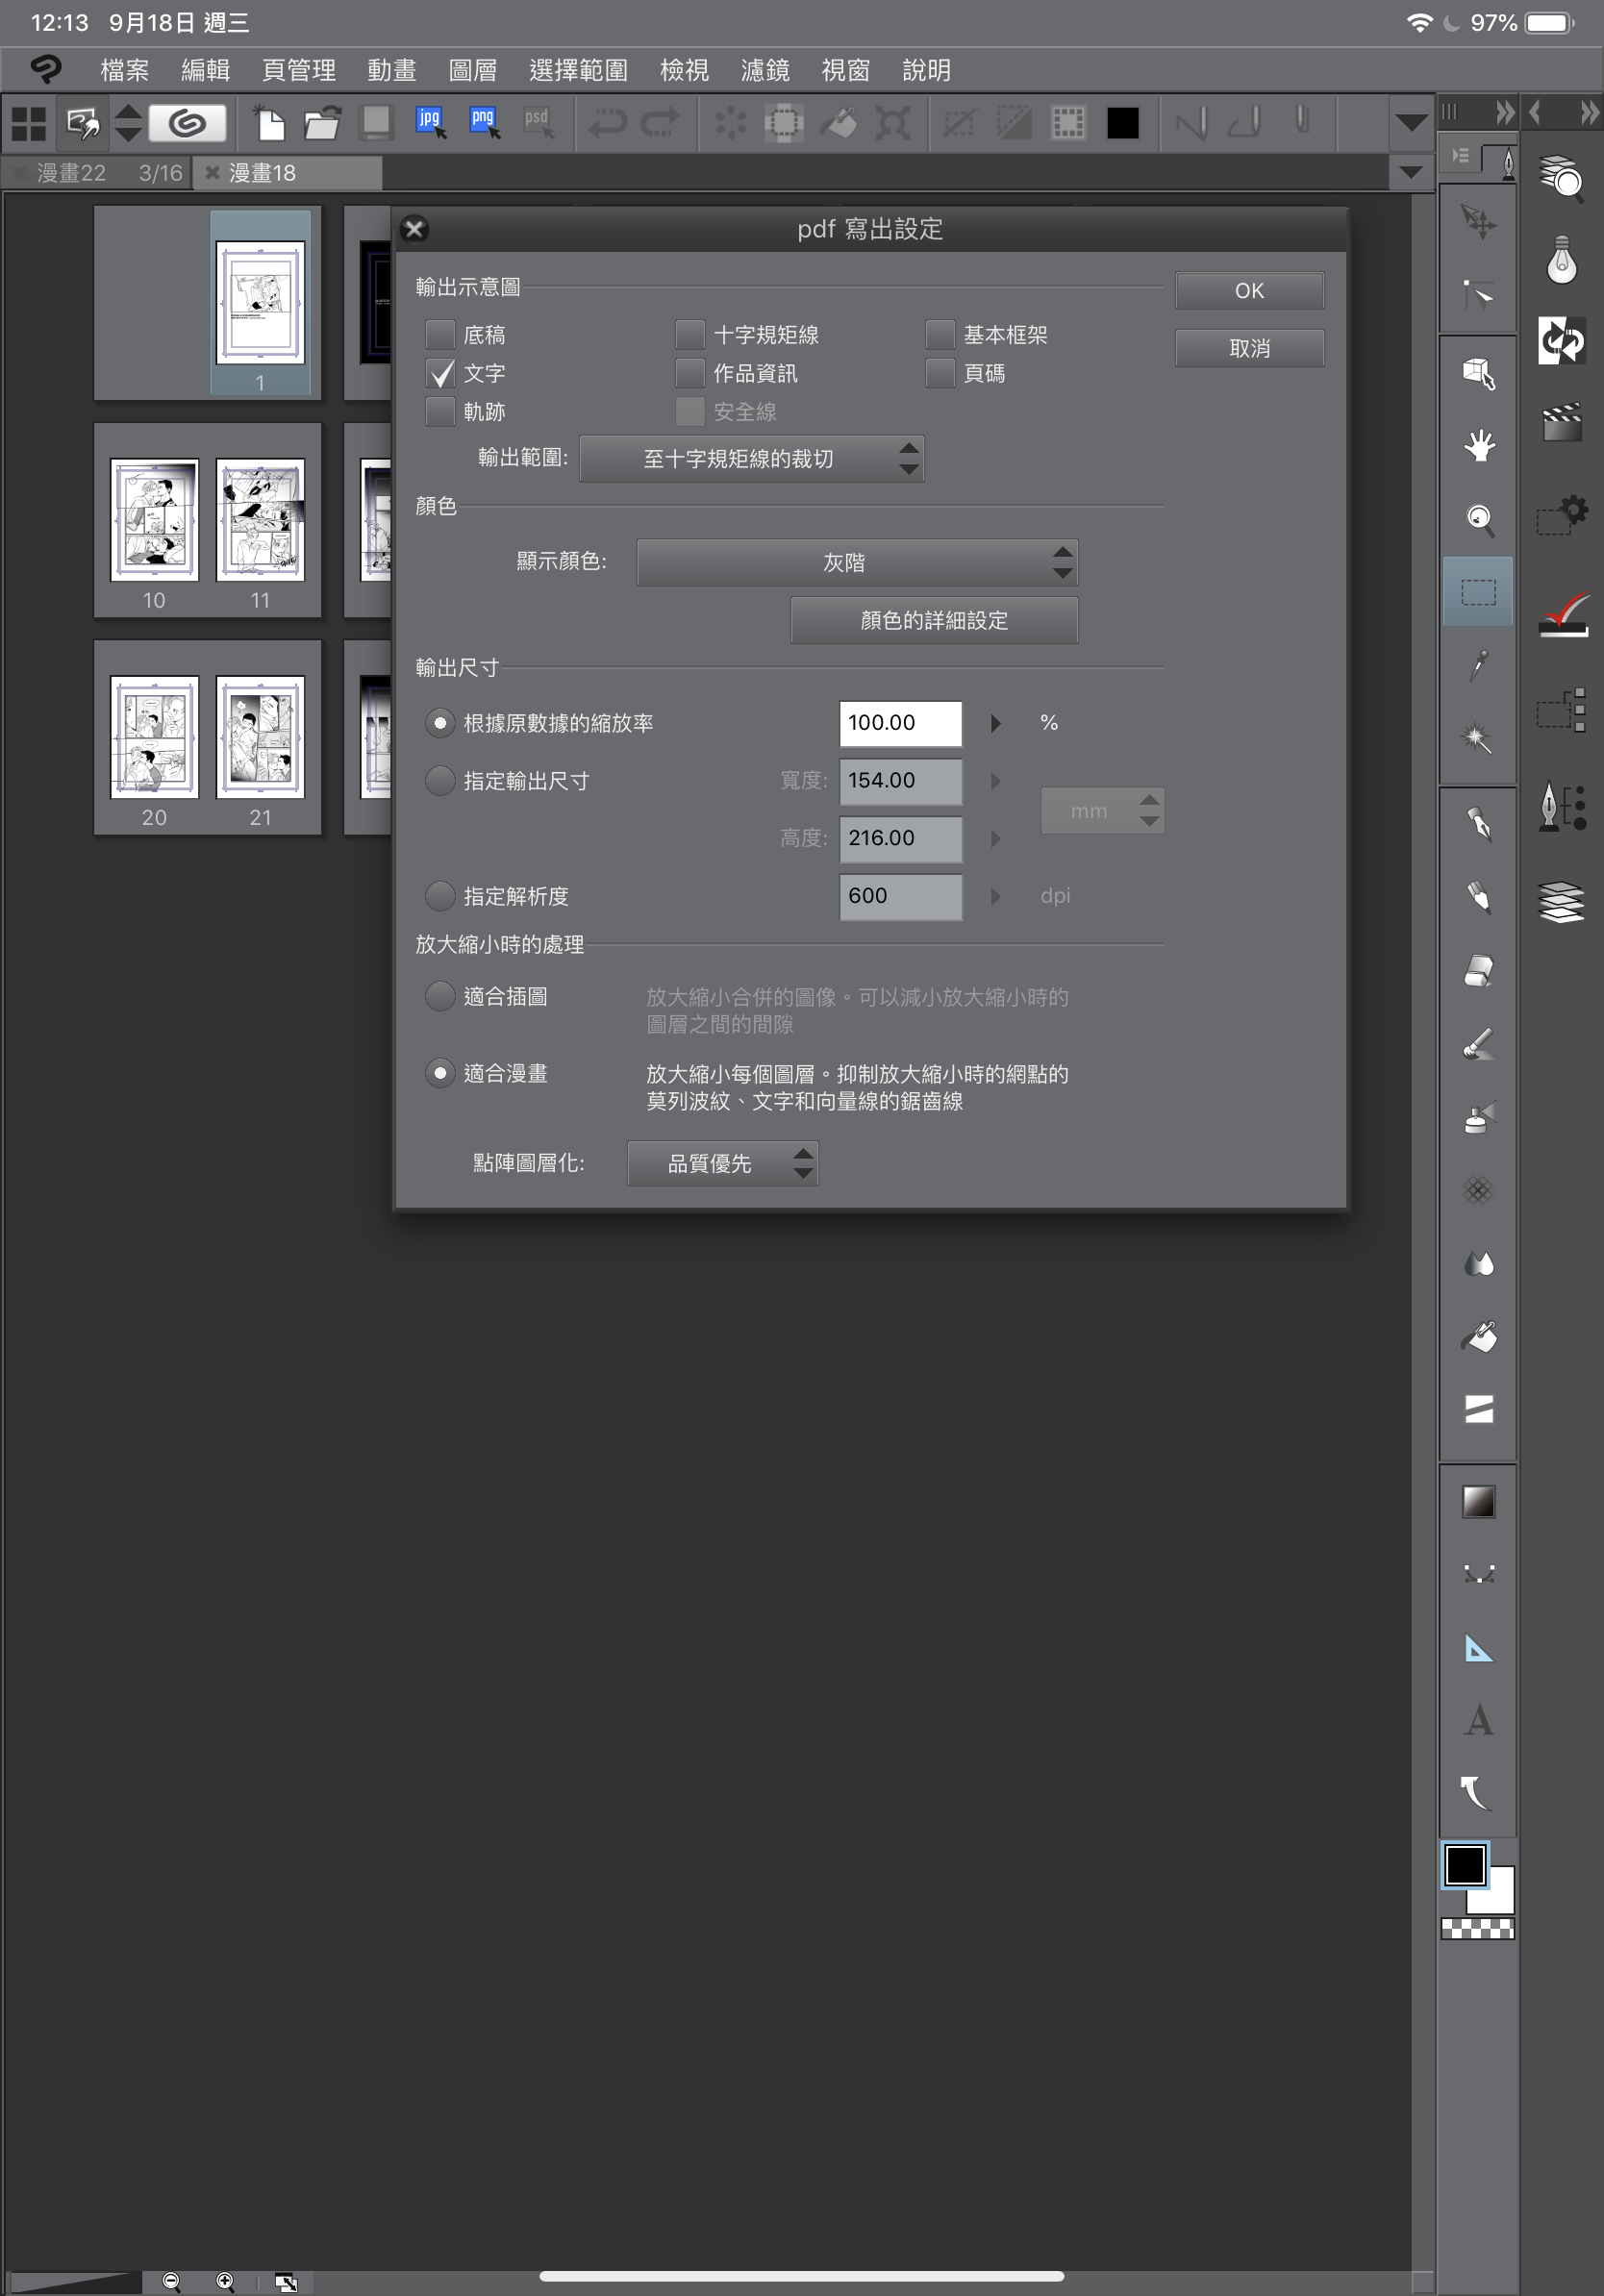Viewport: 1604px width, 2296px height.
Task: Expand the right panel double-arrow
Action: [x=1588, y=112]
